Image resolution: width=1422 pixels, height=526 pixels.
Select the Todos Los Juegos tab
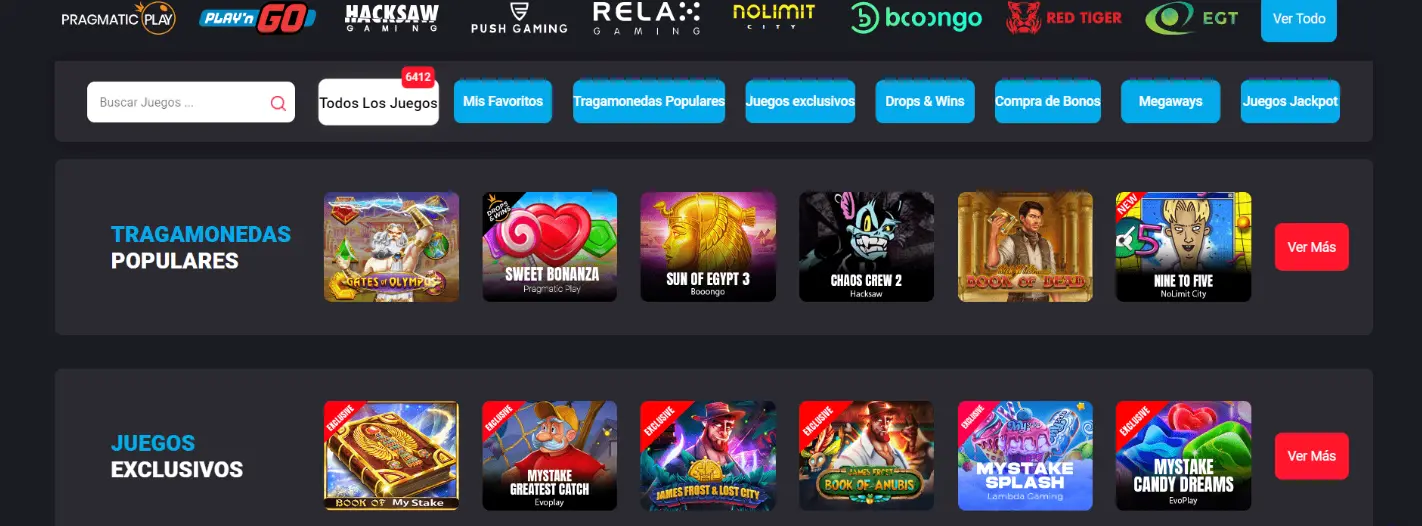[378, 102]
